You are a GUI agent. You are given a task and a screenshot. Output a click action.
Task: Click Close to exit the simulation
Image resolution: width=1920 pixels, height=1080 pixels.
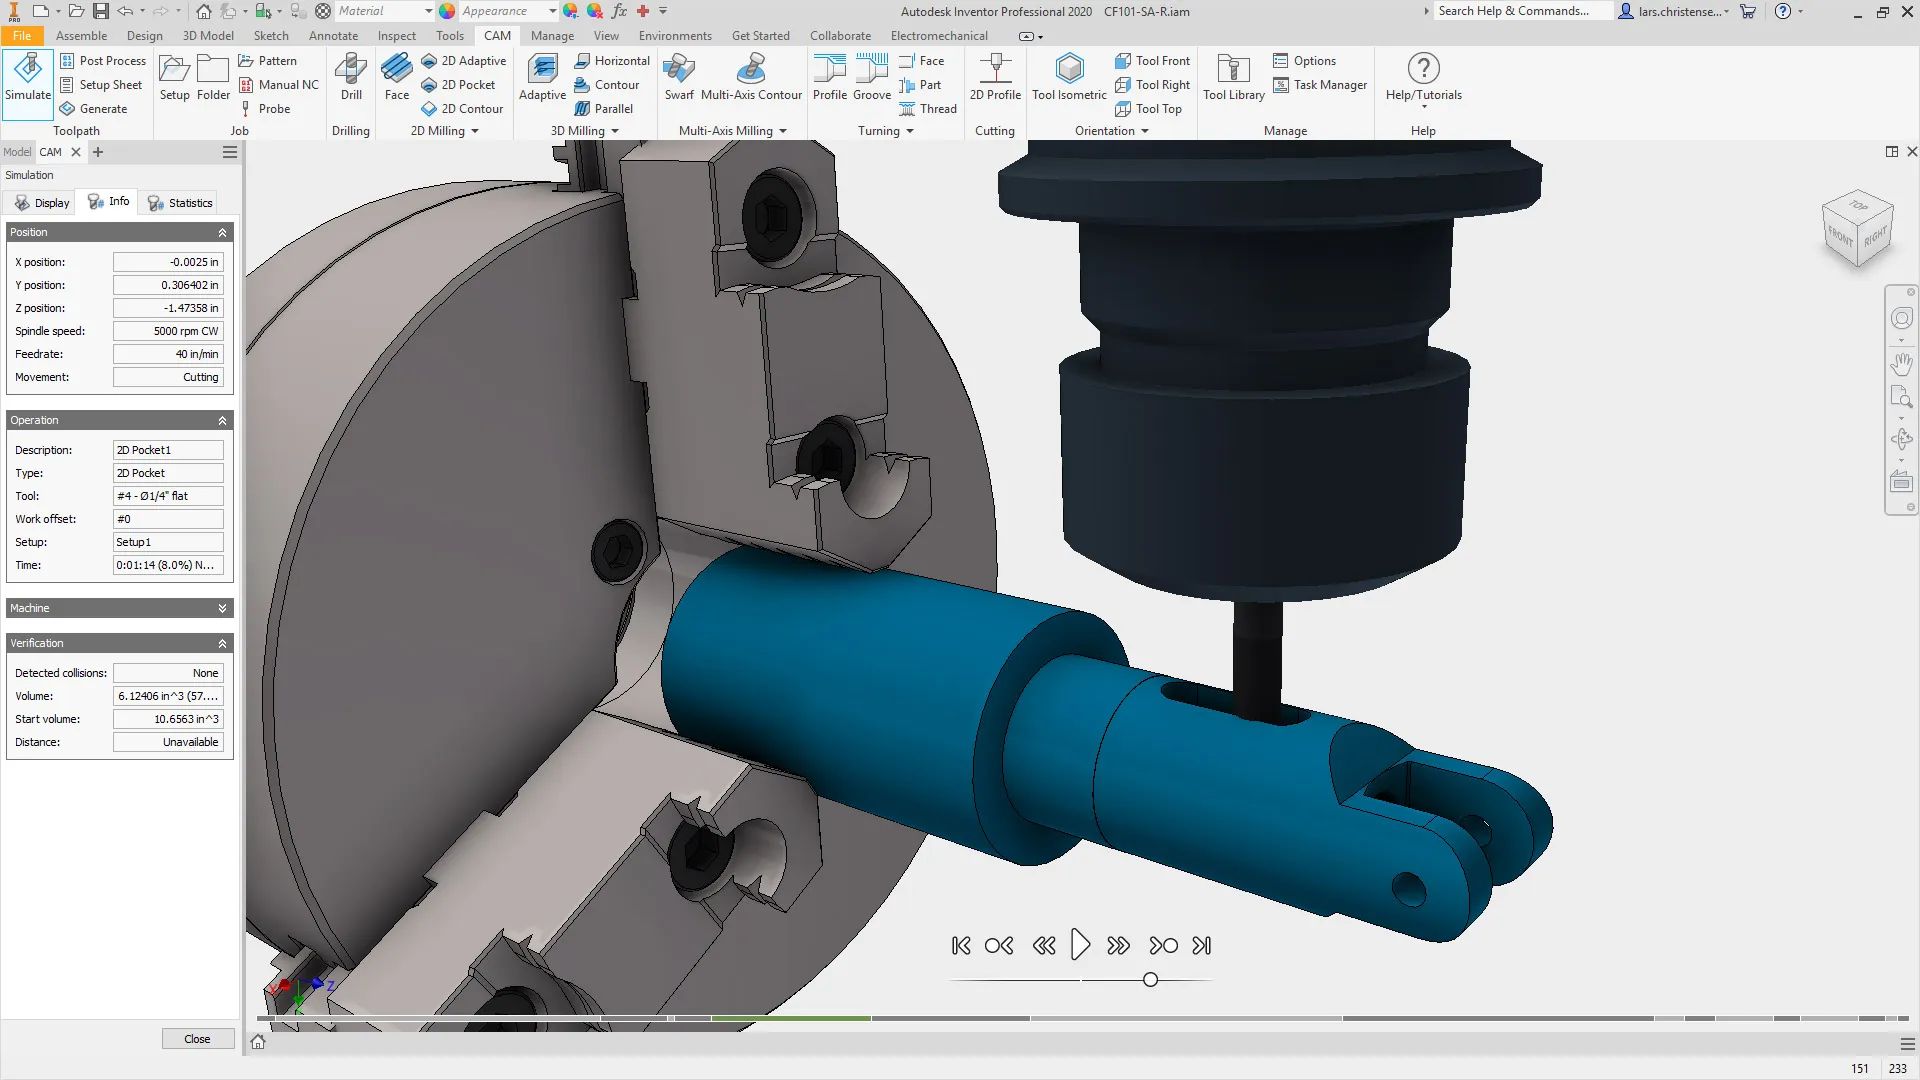[x=197, y=1038]
